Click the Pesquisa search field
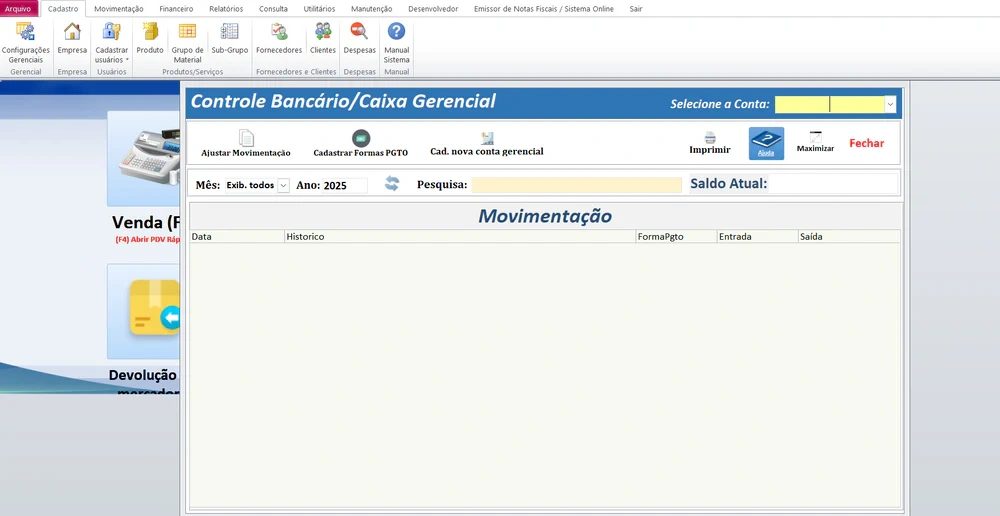 [576, 185]
